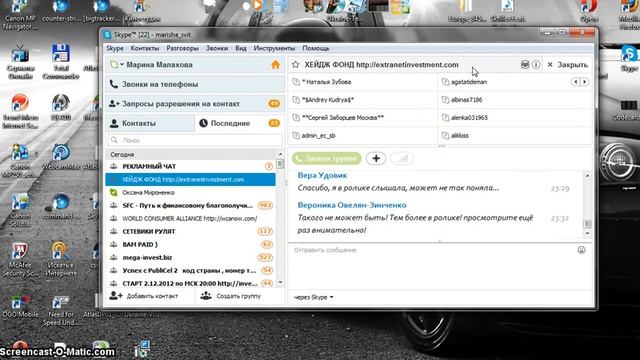Open СТАРТ 2.12.2012 по МСК chat
The width and height of the screenshot is (640, 360).
[x=191, y=283]
